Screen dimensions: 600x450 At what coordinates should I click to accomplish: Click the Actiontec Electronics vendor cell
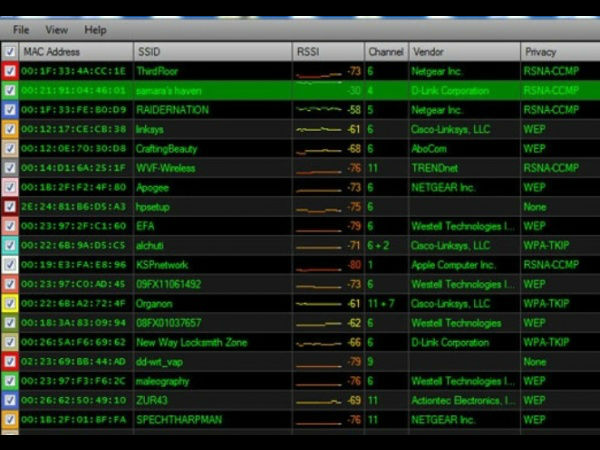click(463, 400)
